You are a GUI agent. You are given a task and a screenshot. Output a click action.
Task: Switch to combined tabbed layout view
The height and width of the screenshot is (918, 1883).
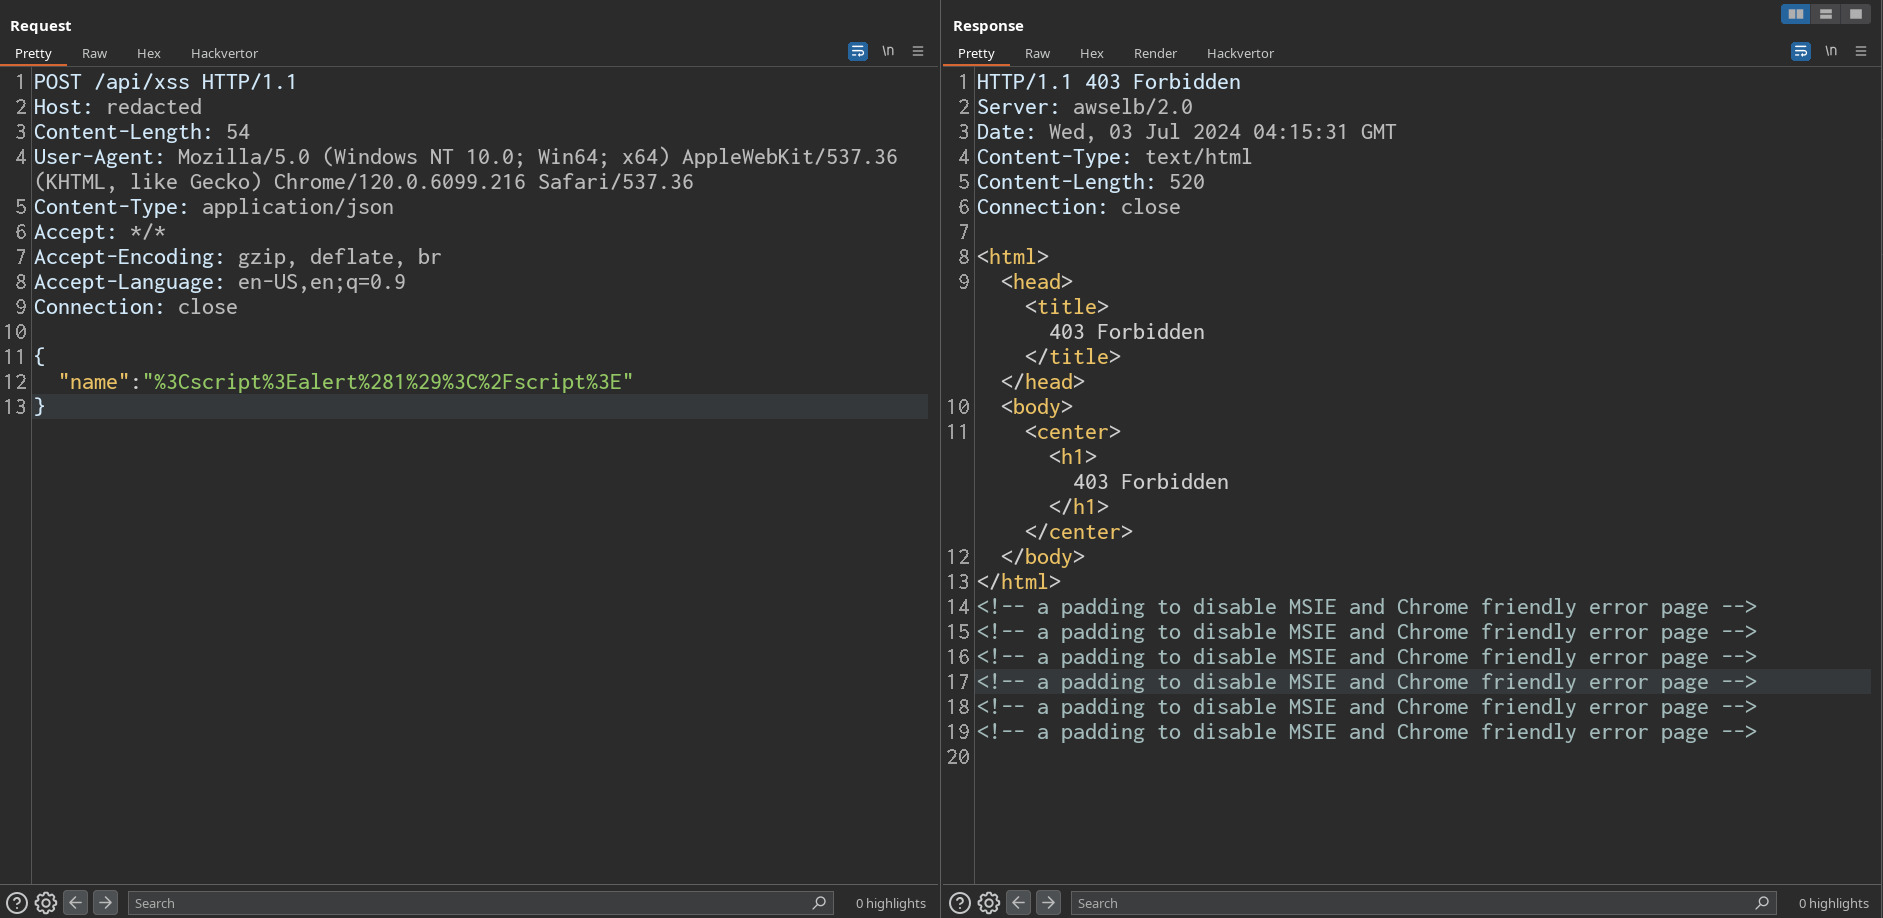(x=1856, y=14)
